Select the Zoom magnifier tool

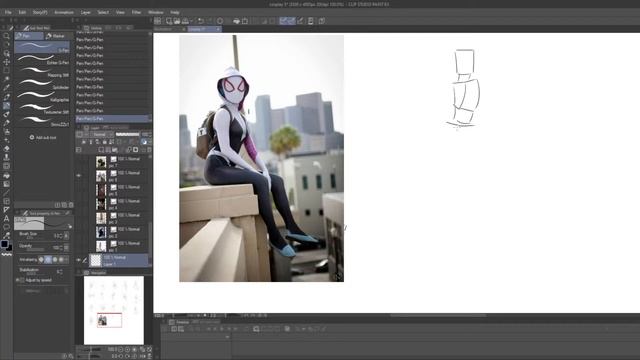(6, 36)
